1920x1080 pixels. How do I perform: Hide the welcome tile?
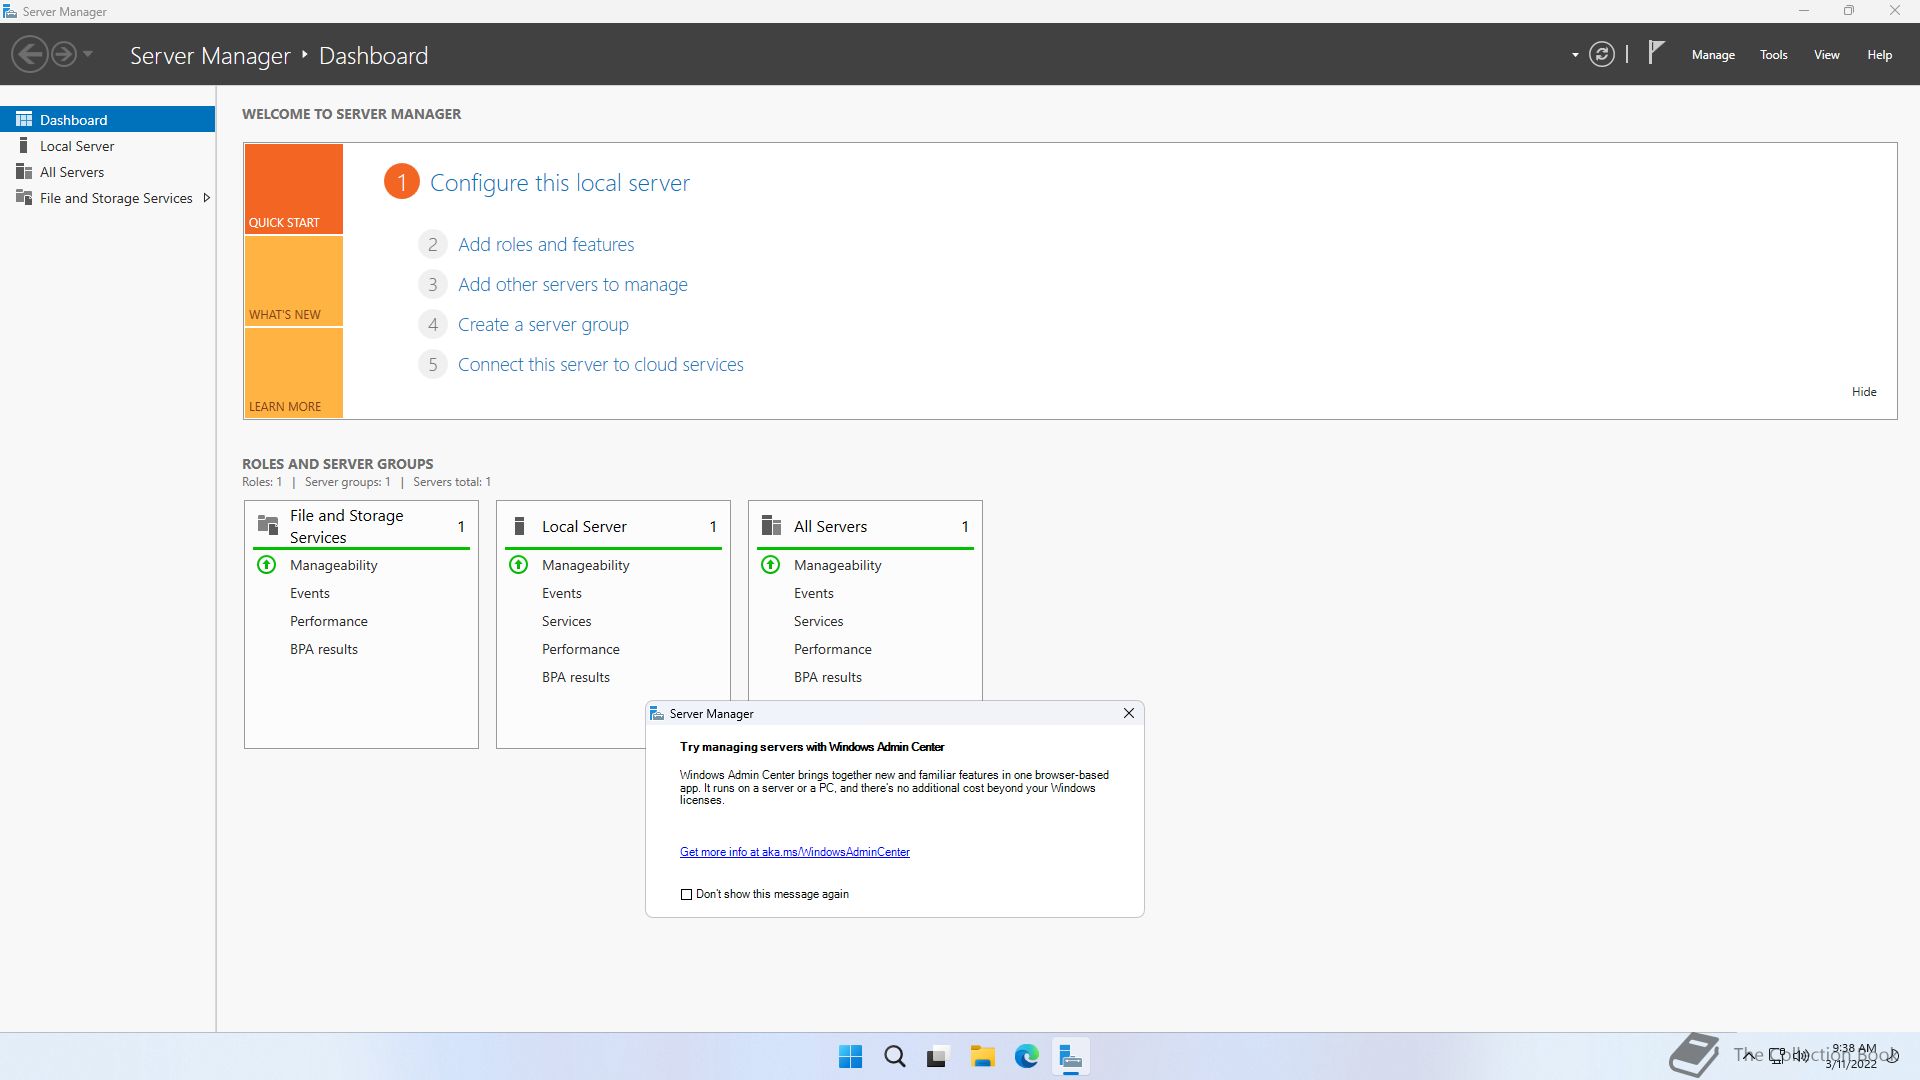point(1864,391)
